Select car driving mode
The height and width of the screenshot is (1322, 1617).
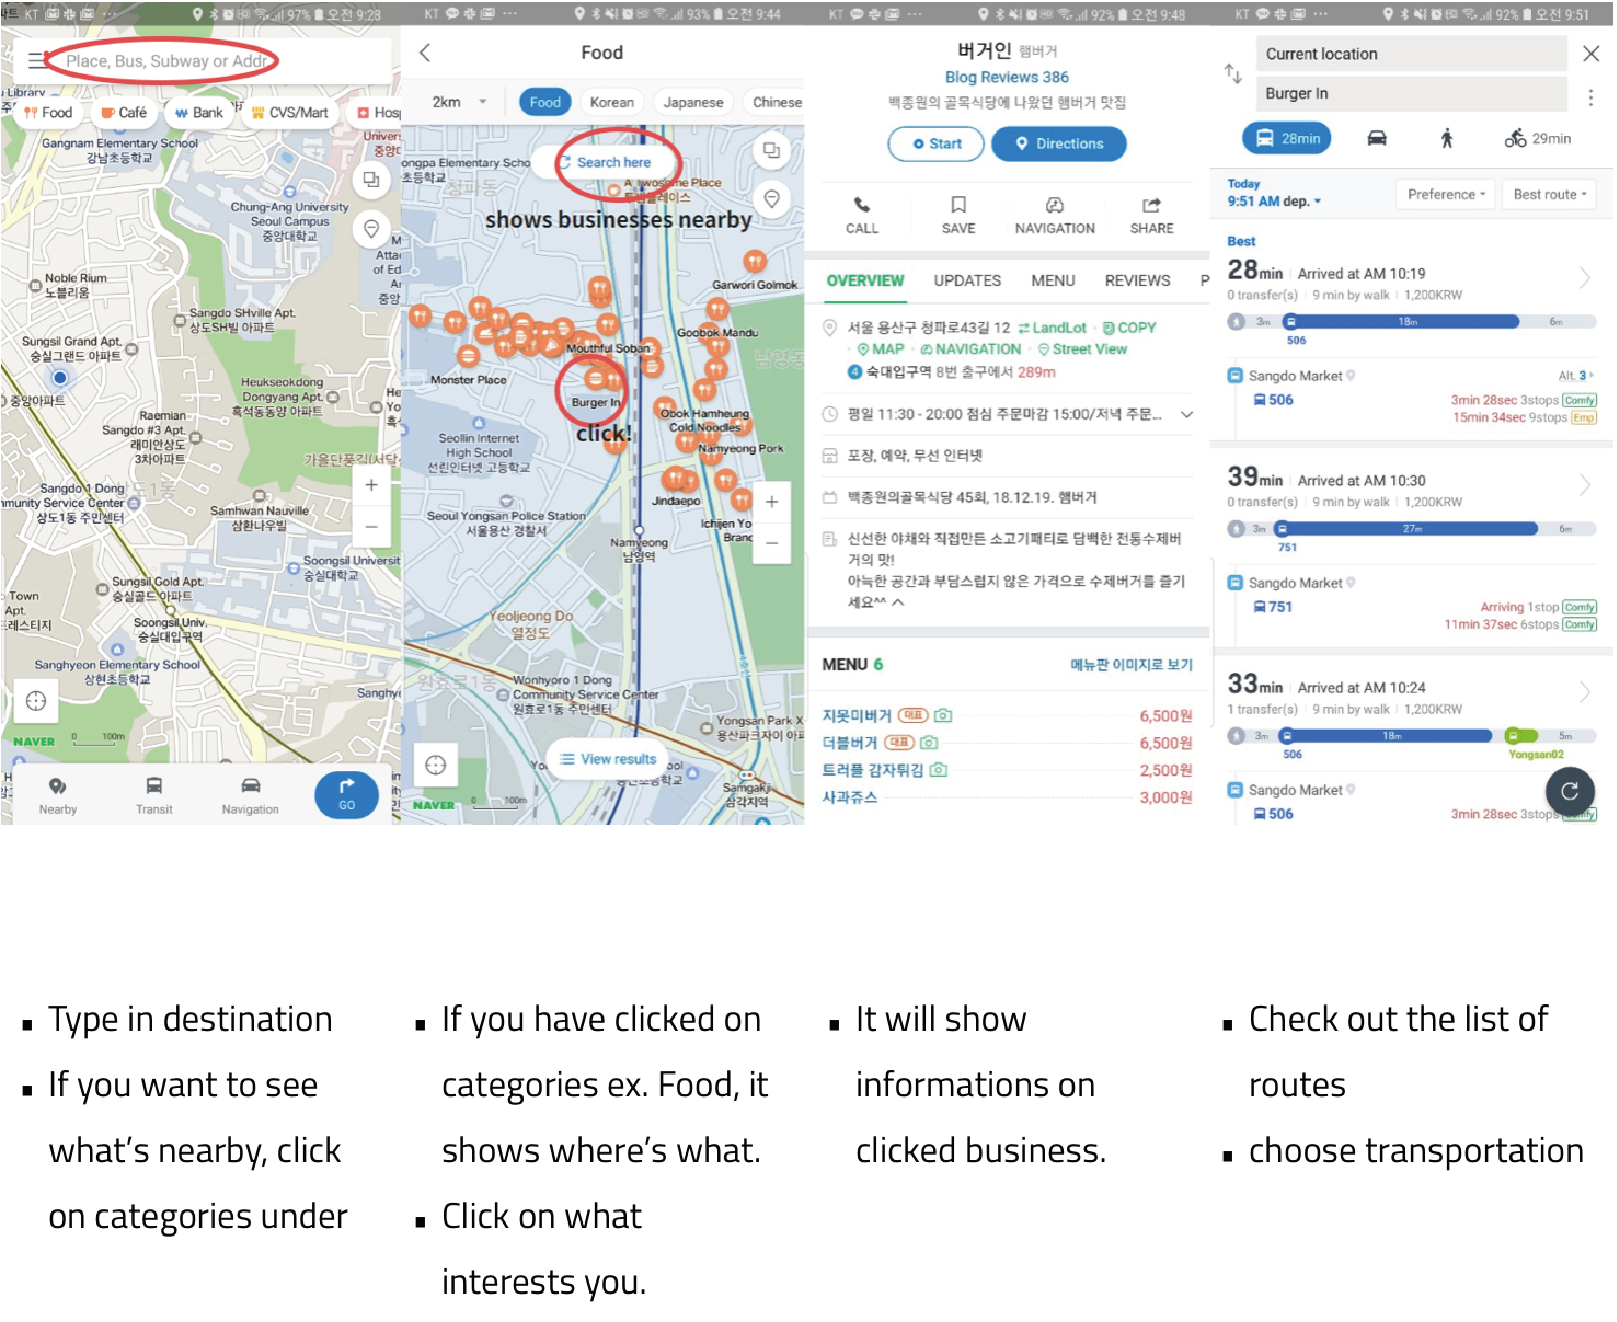(x=1377, y=138)
